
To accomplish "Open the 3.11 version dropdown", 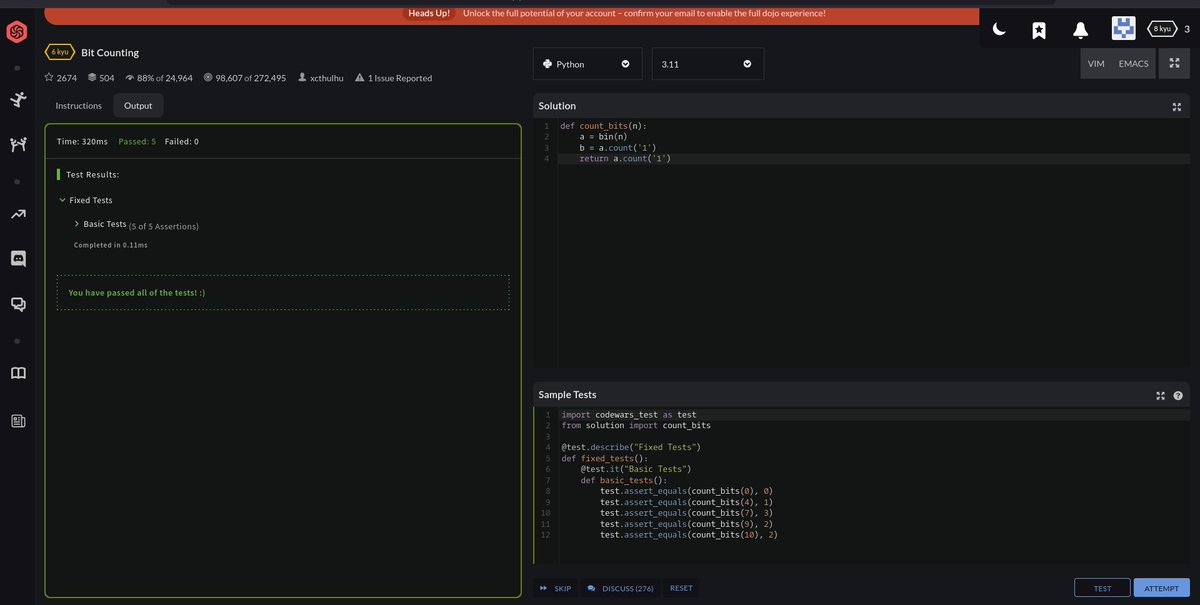I will (707, 64).
